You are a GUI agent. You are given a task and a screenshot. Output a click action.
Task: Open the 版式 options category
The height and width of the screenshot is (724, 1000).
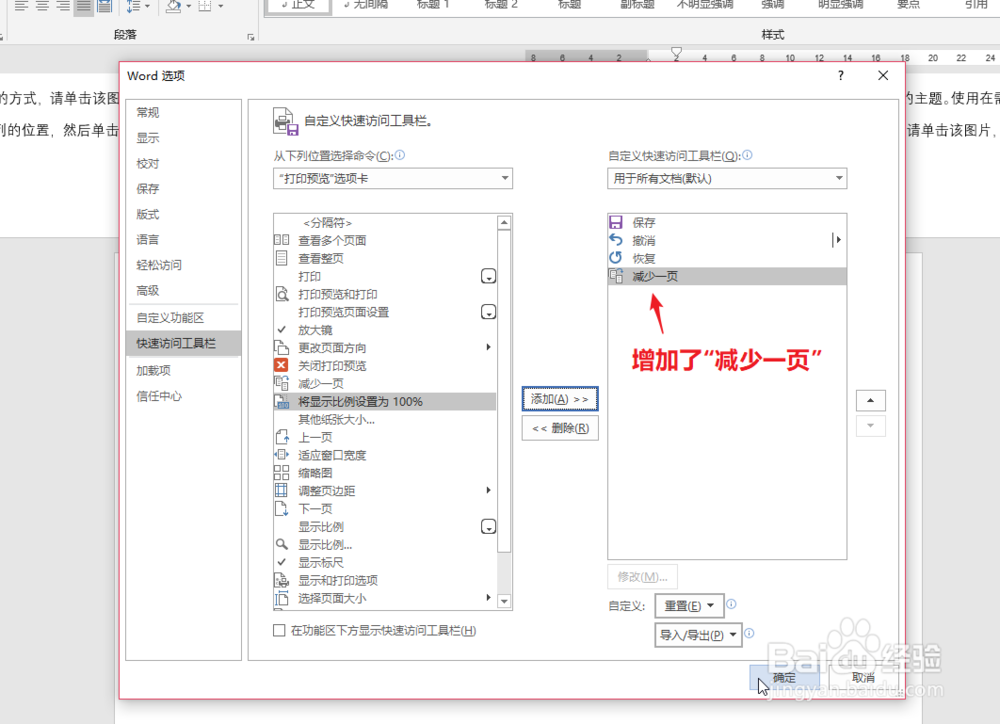click(x=184, y=214)
